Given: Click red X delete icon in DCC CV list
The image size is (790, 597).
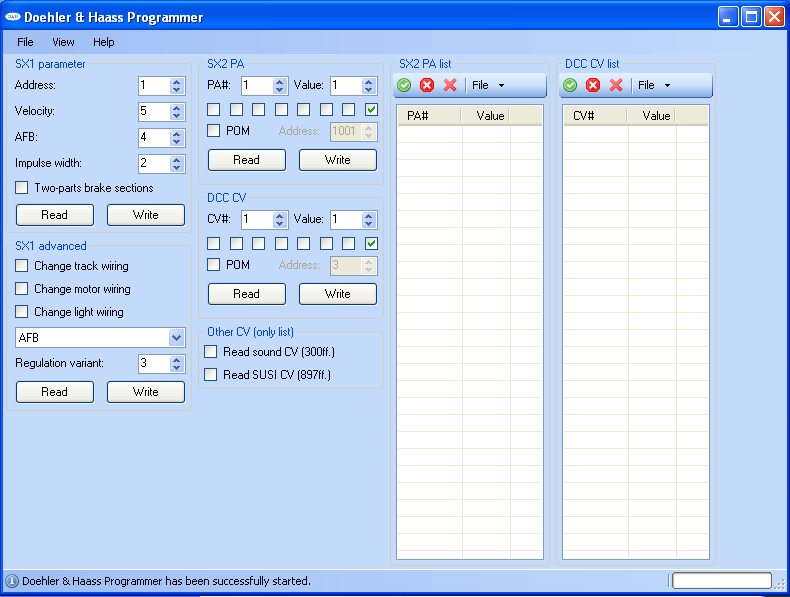Looking at the screenshot, I should [616, 85].
